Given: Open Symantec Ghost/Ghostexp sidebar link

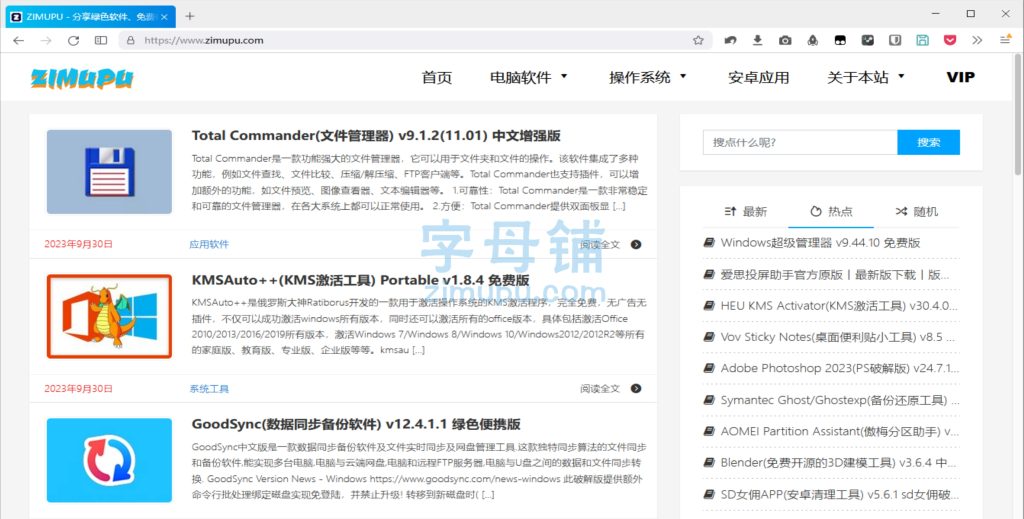Looking at the screenshot, I should pos(840,400).
